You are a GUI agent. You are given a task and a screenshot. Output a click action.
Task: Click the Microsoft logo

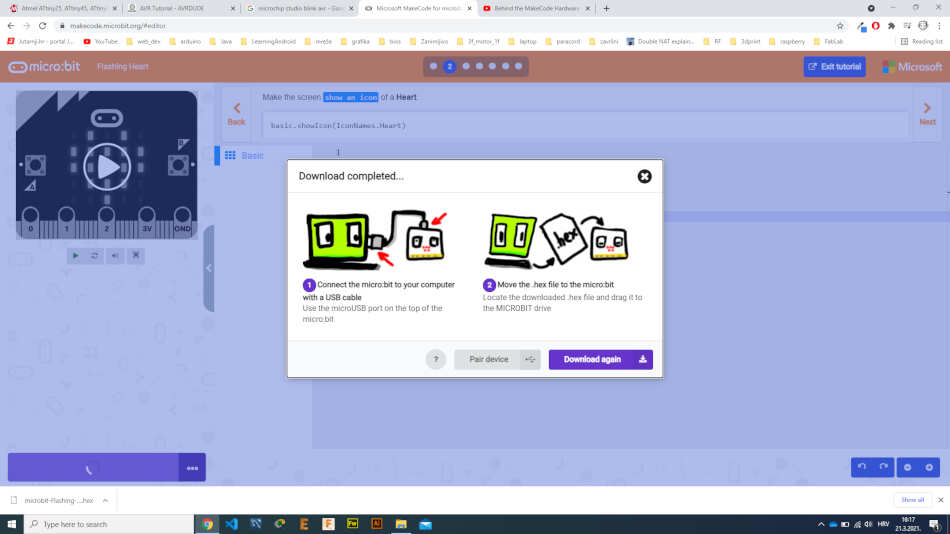912,67
